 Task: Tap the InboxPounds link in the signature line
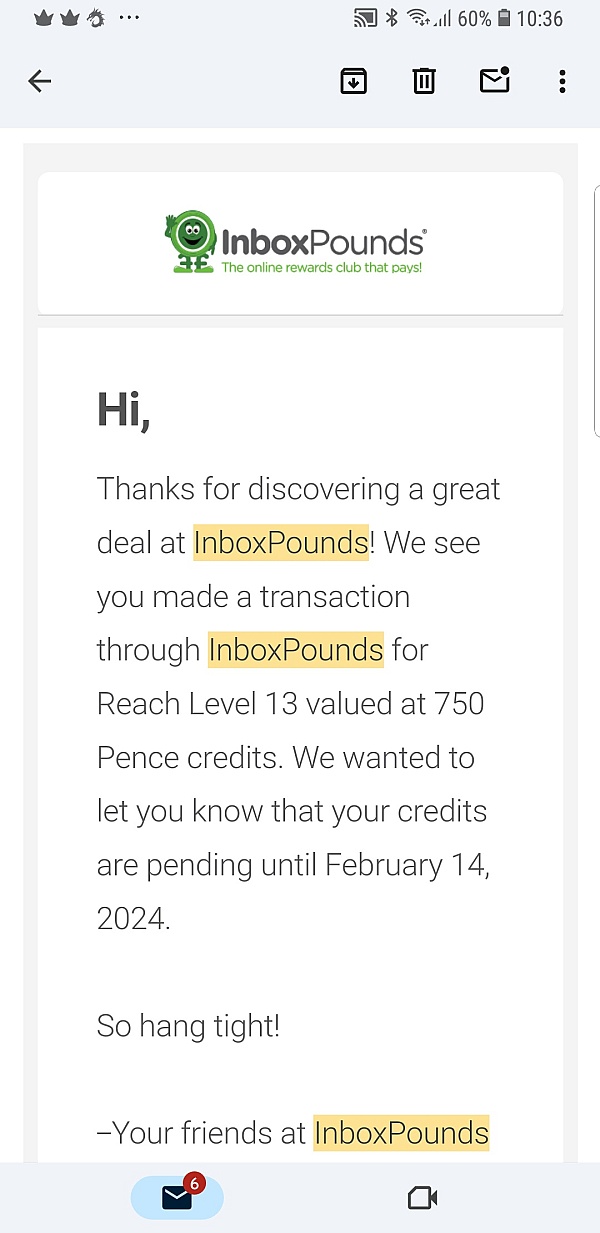coord(401,1132)
